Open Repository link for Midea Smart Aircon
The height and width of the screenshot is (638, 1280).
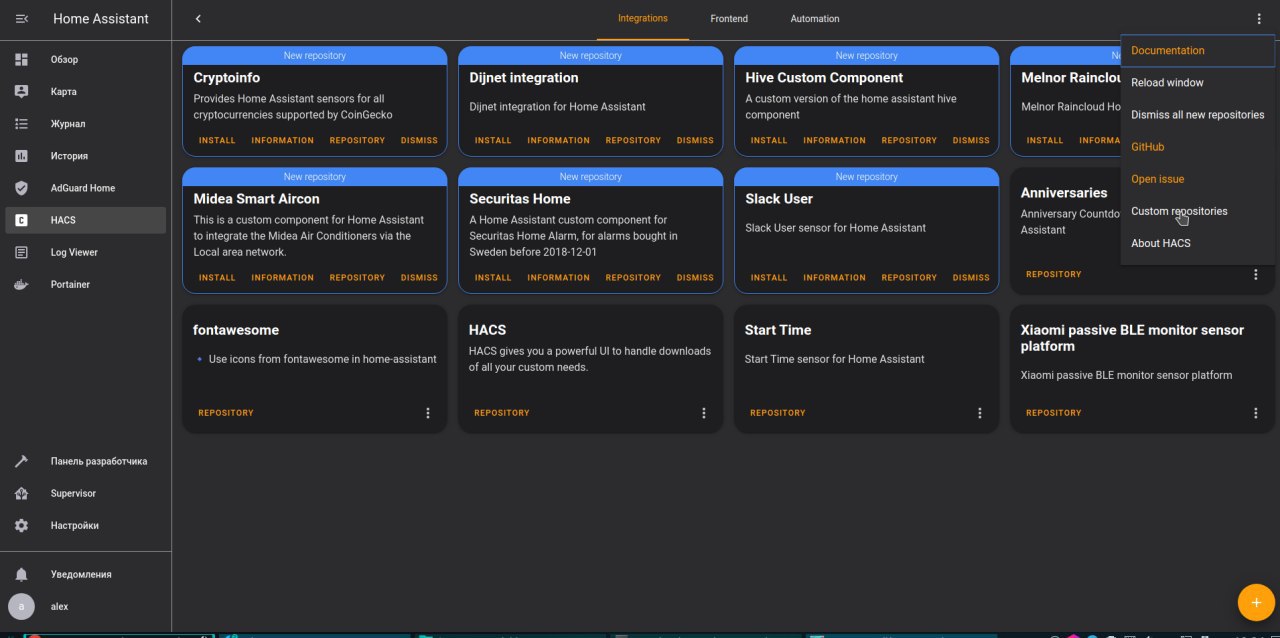(x=357, y=278)
